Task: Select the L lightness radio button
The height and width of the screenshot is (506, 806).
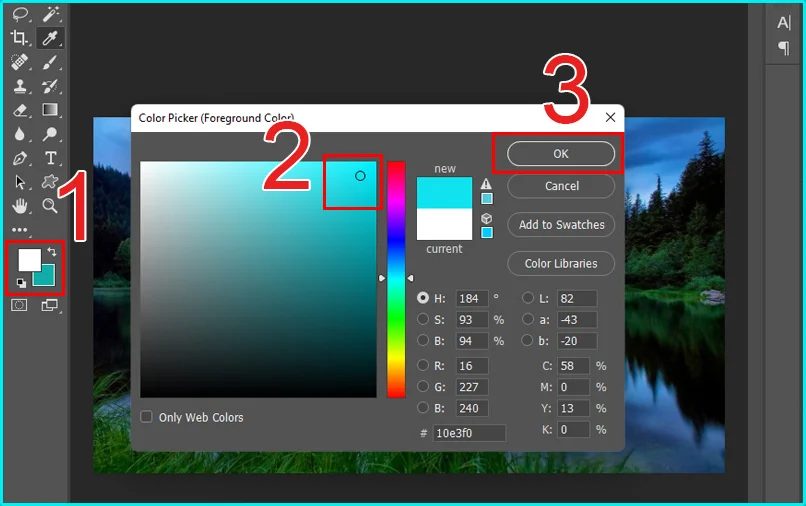Action: pyautogui.click(x=527, y=298)
